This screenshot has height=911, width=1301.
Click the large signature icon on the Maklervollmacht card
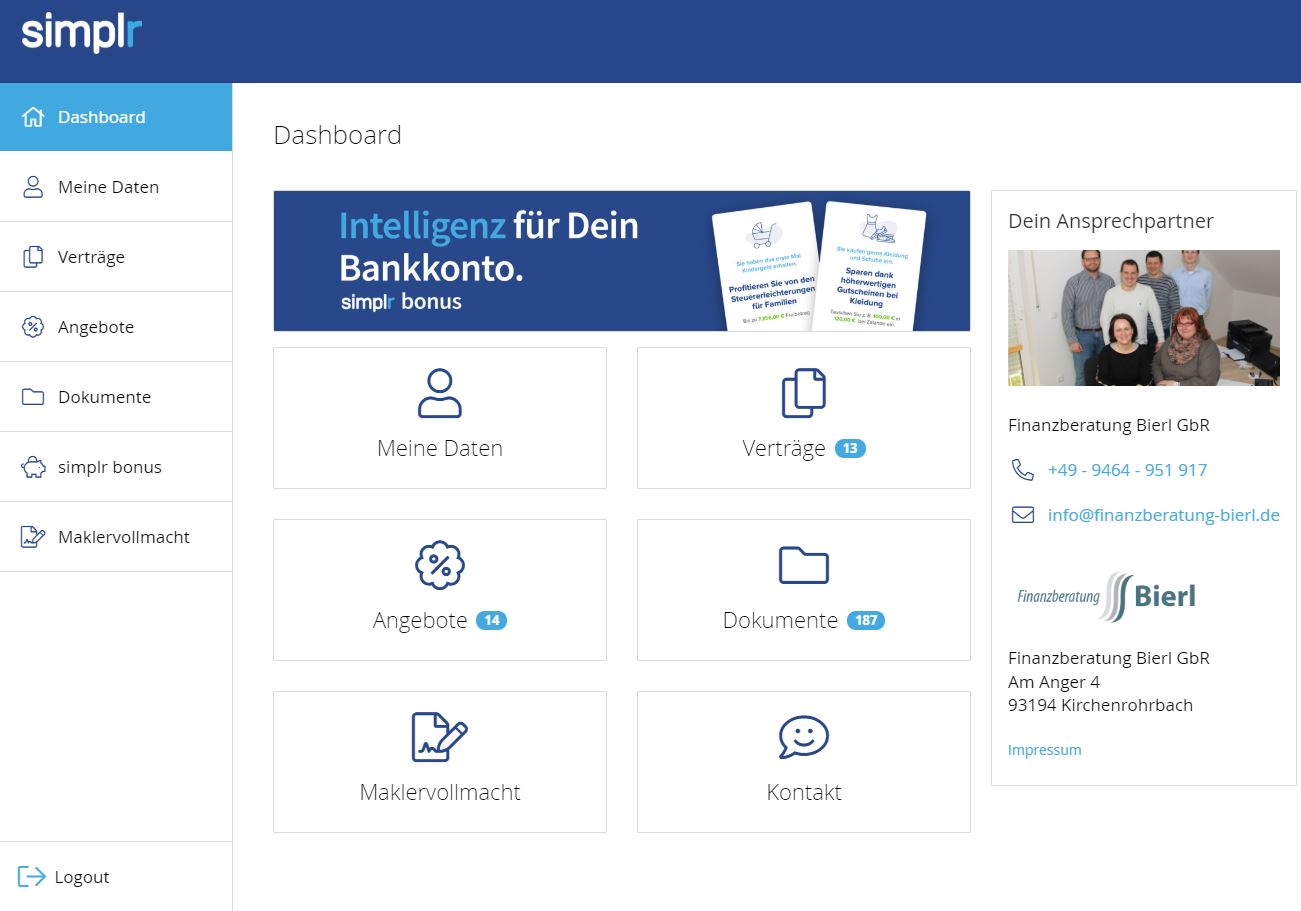(440, 737)
